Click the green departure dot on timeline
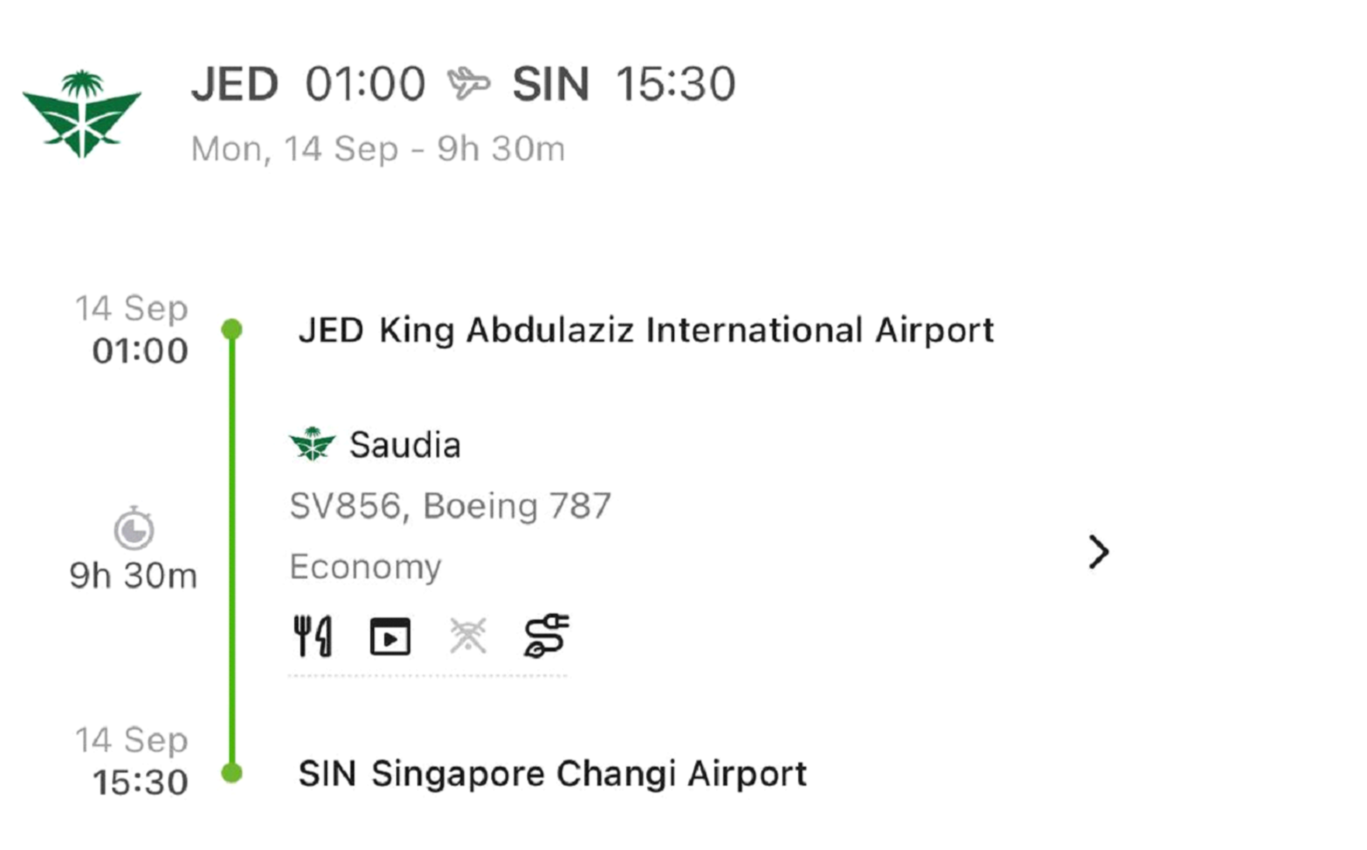Screen dimensions: 1367x850 pyautogui.click(x=232, y=329)
